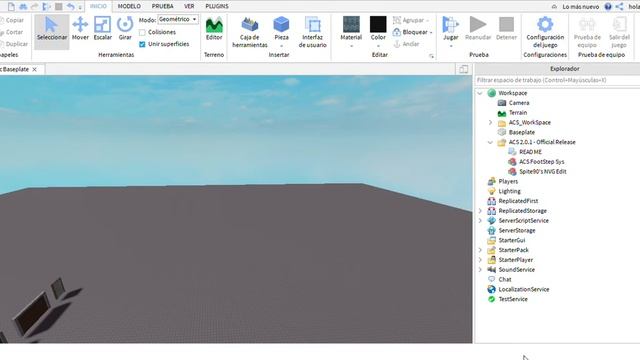Viewport: 640px width, 360px height.
Task: Select Terrain in the Explorer
Action: (518, 113)
